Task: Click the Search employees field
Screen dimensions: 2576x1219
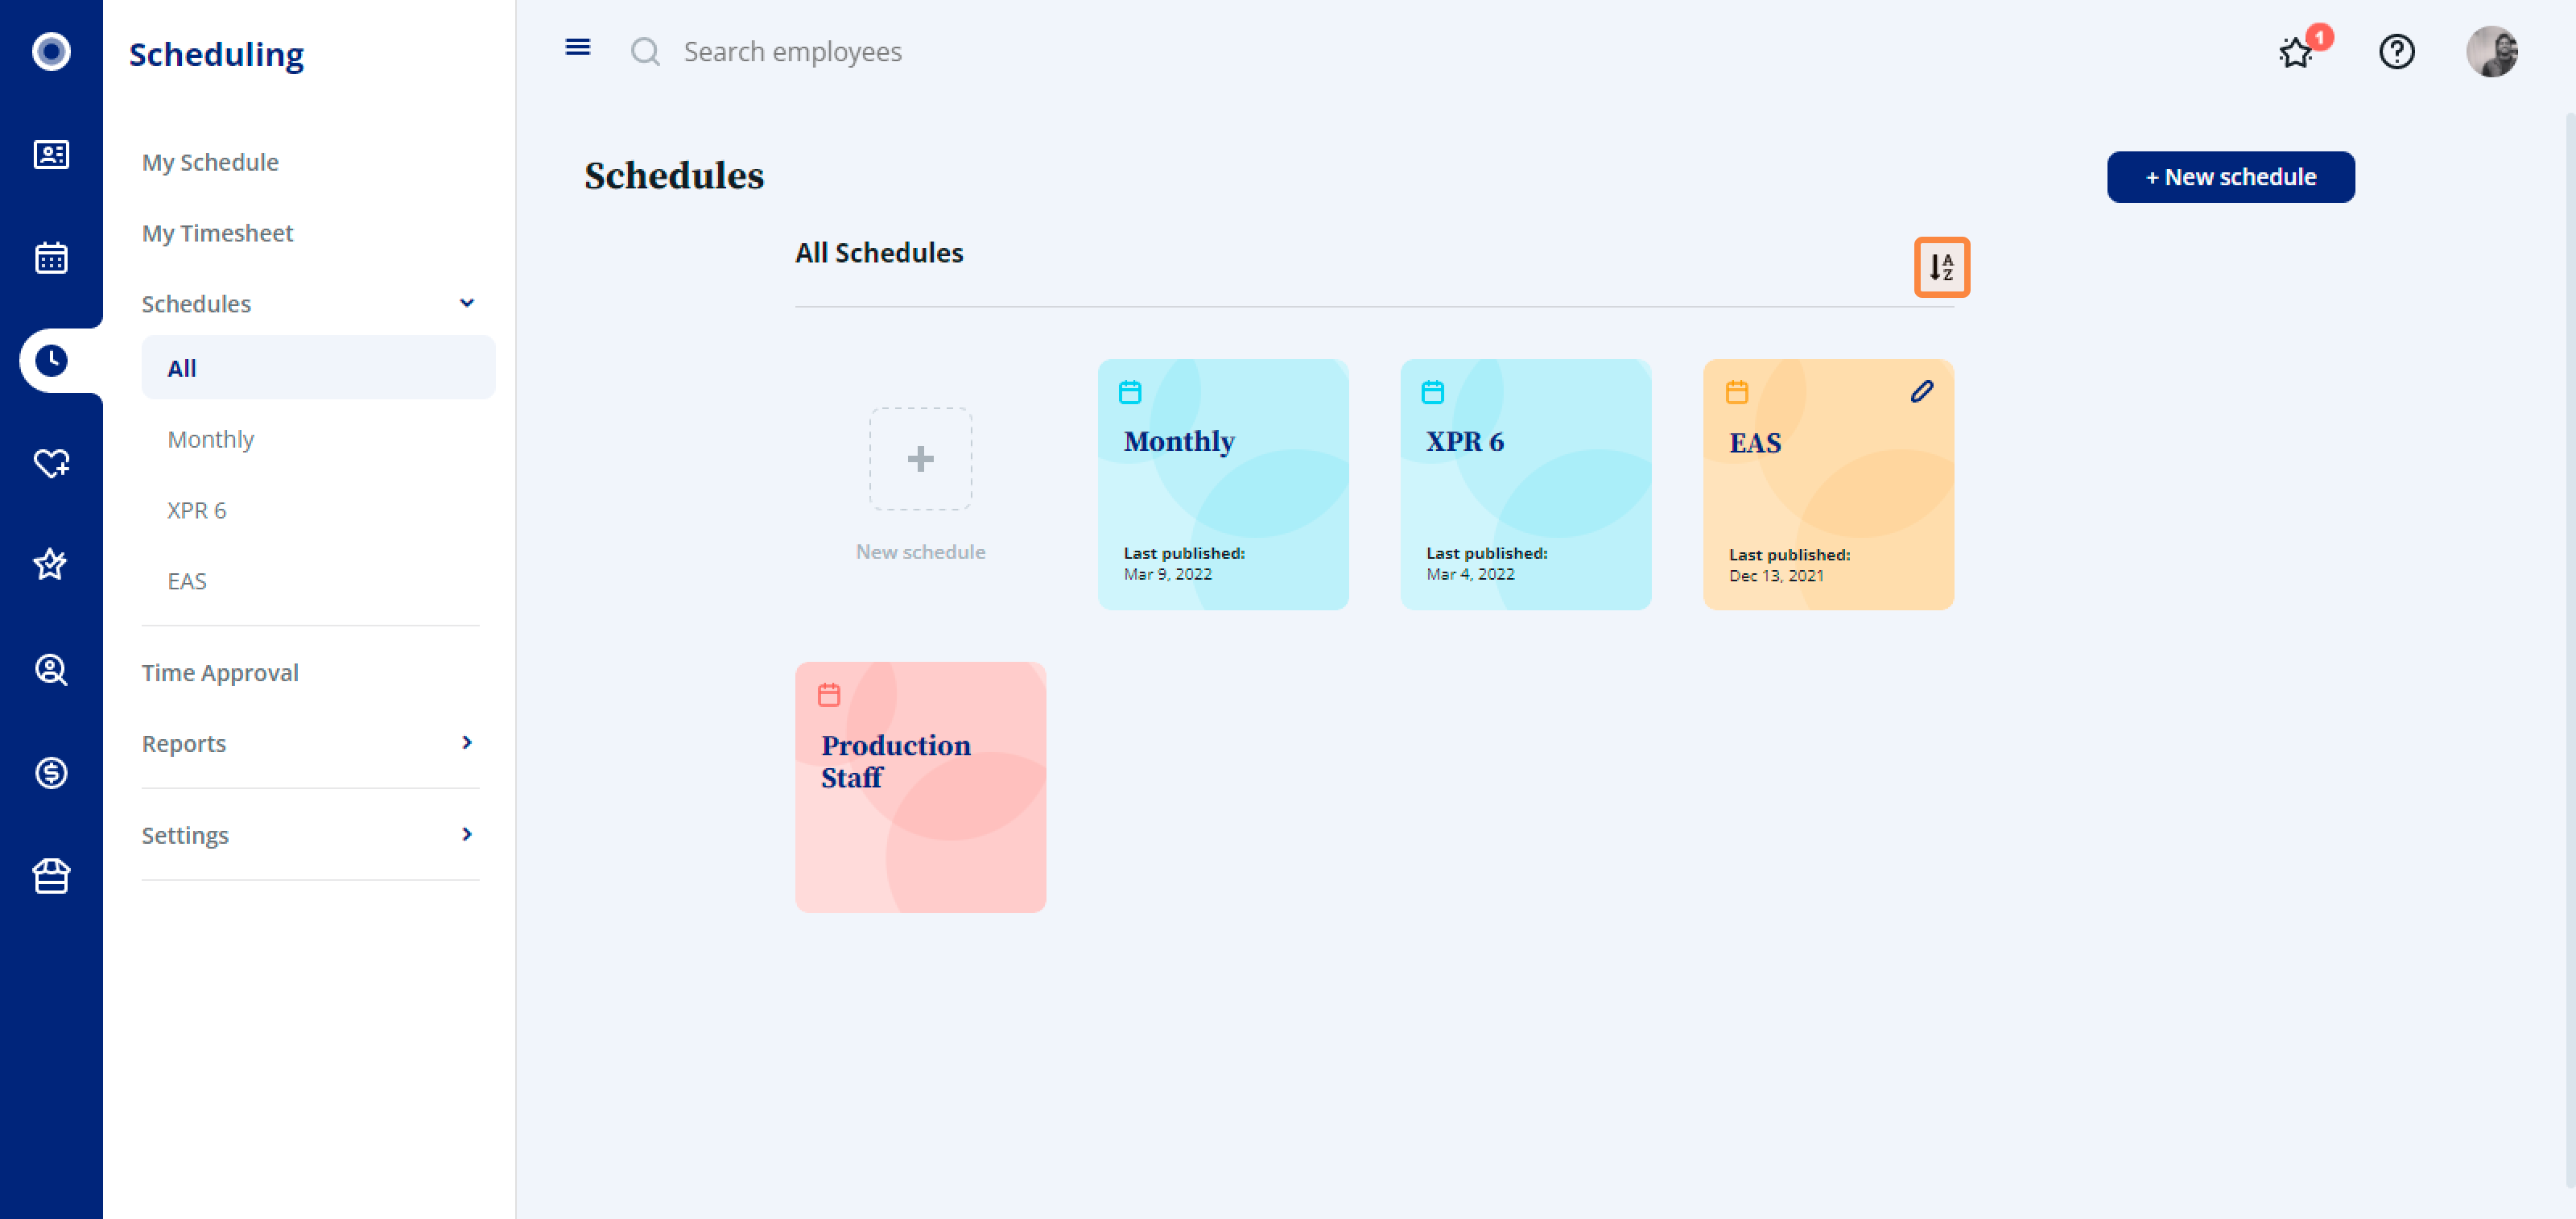Action: 792,52
